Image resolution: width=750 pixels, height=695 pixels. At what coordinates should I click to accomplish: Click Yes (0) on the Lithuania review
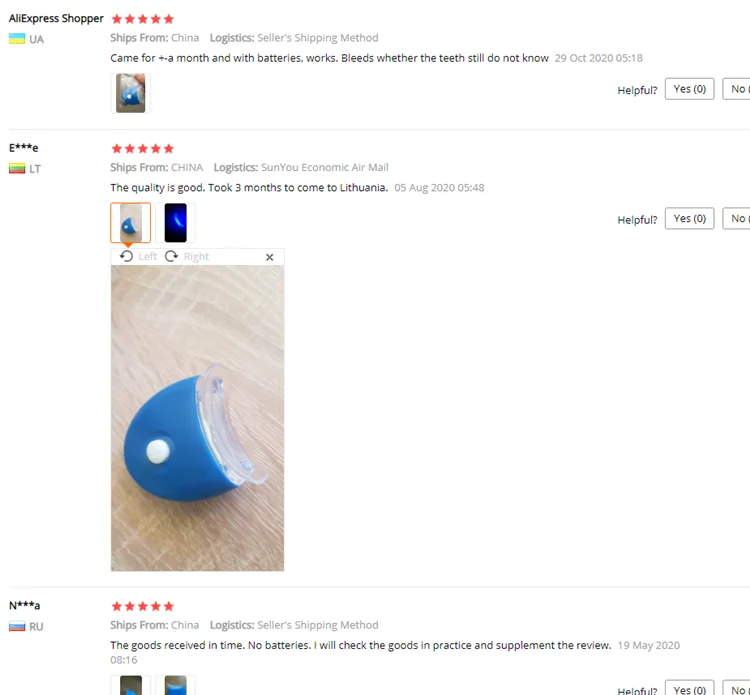click(689, 219)
